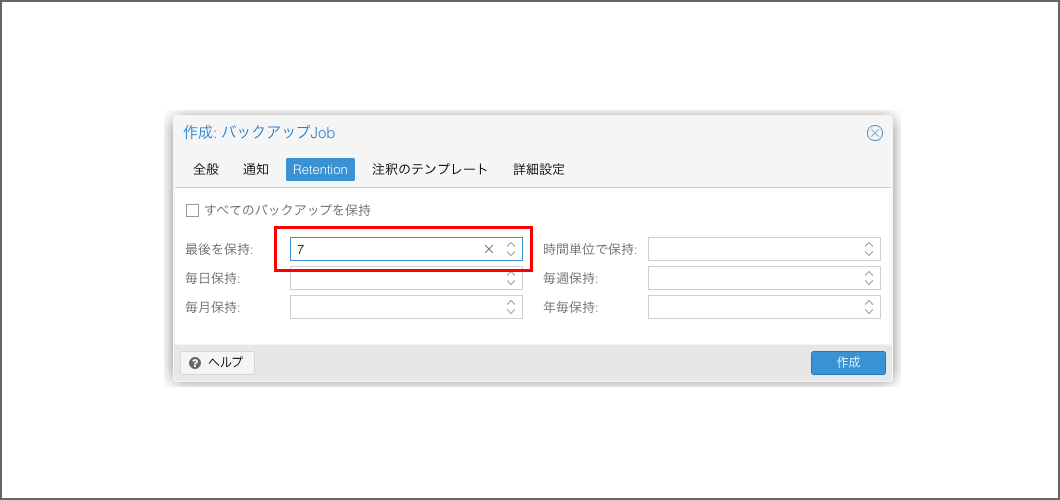Click the 毎月保持 input field
This screenshot has width=1060, height=500.
tap(395, 307)
